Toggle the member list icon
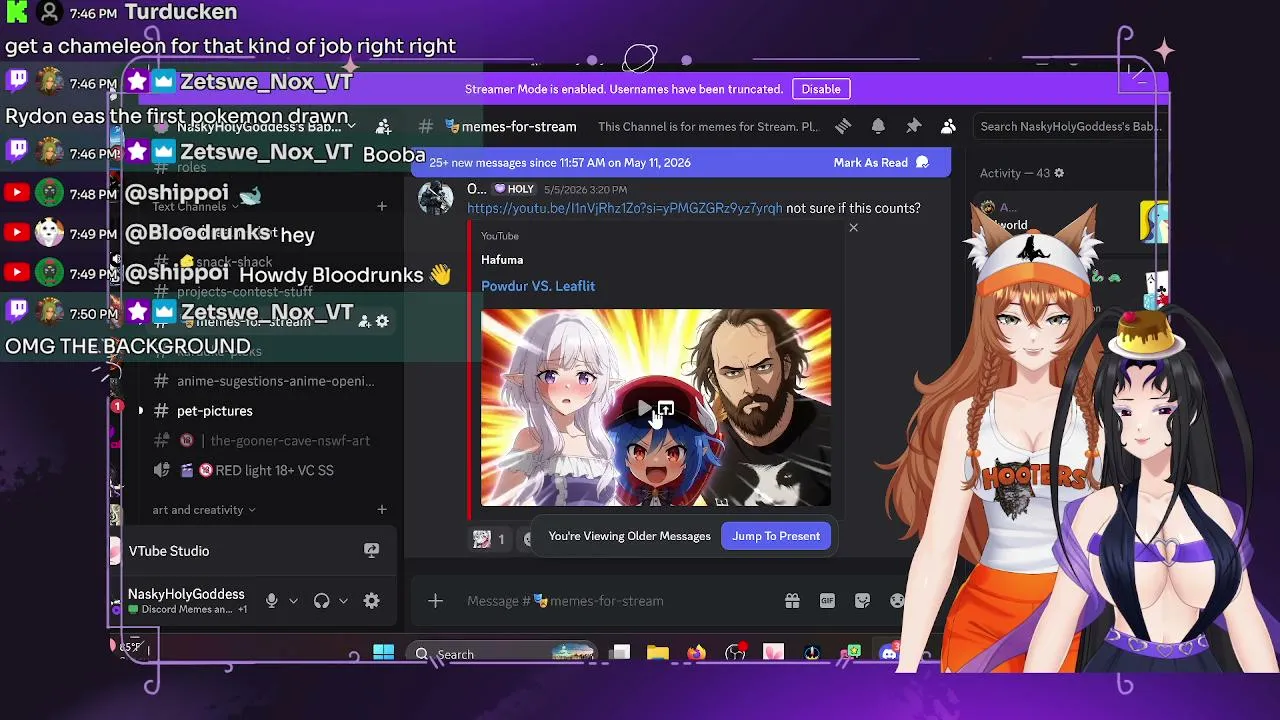Viewport: 1280px width, 720px height. [x=948, y=126]
